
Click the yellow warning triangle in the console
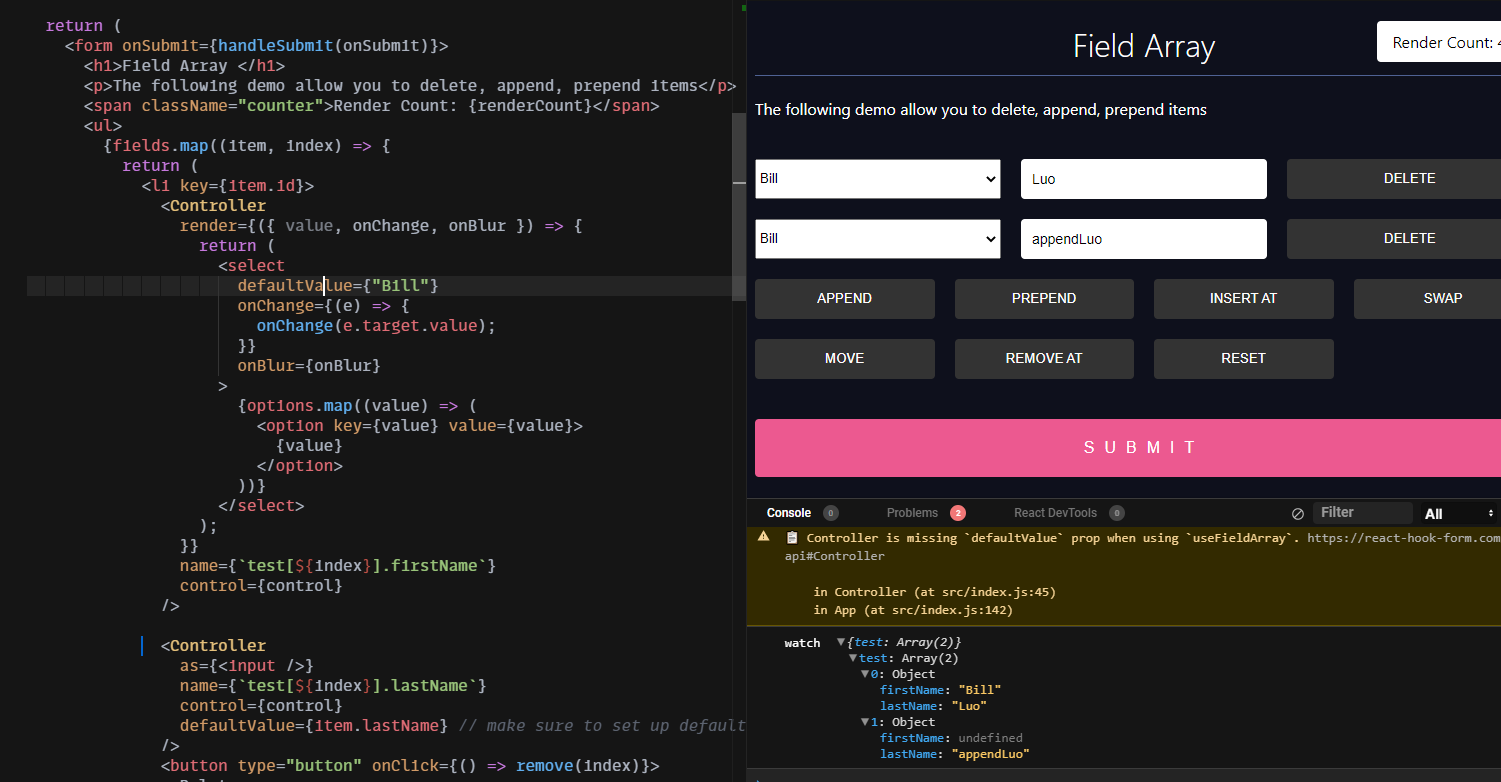click(763, 536)
